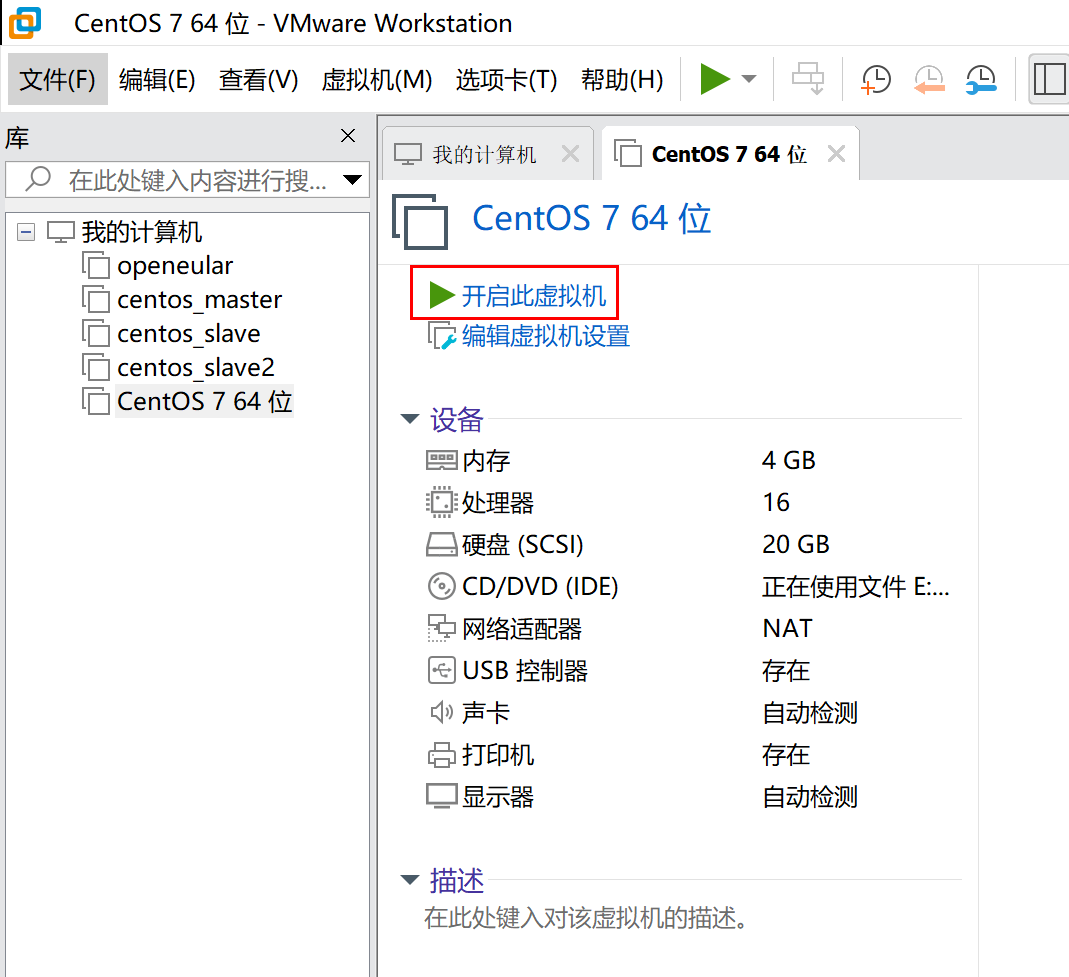Select the centos_slave virtual machine

pyautogui.click(x=188, y=333)
